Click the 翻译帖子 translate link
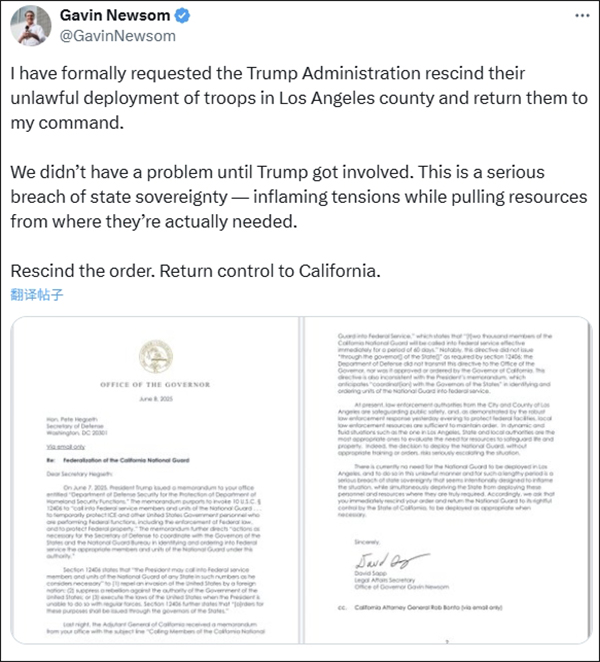The height and width of the screenshot is (662, 600). coord(37,295)
